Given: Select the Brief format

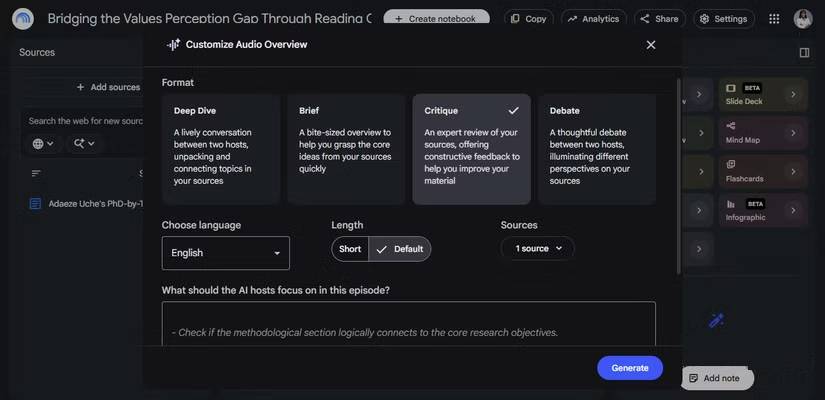Looking at the screenshot, I should 346,149.
